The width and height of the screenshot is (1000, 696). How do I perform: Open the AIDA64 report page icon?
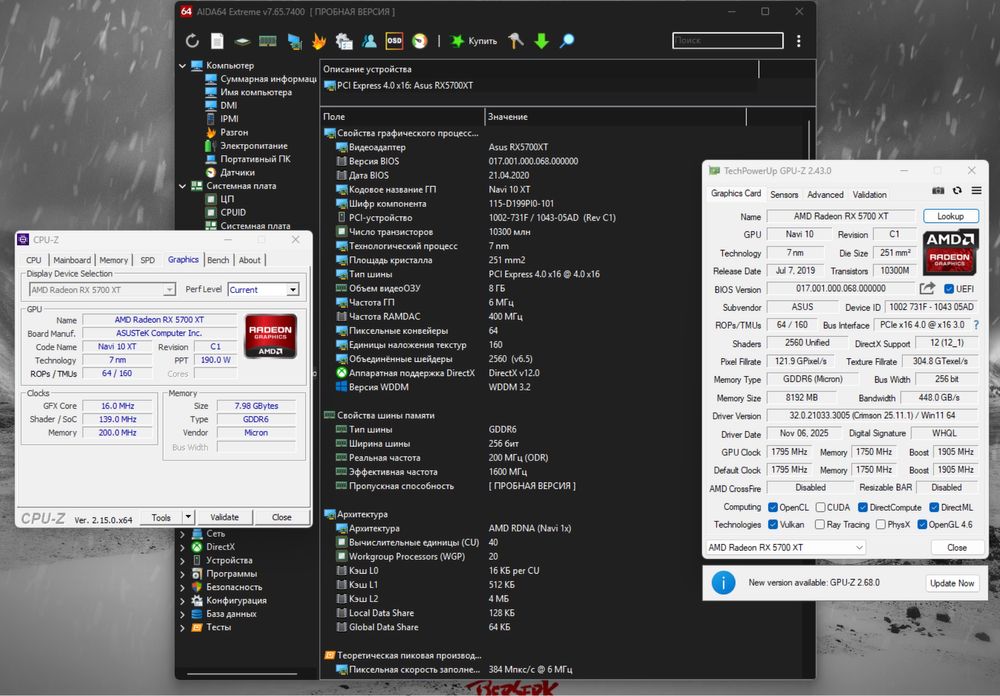pyautogui.click(x=217, y=41)
